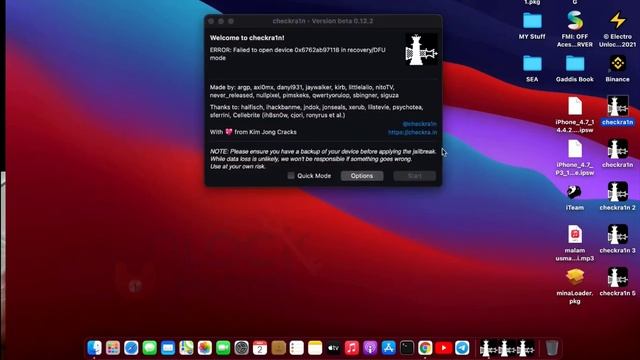Screen dimensions: 640x360
Task: Select the iPhone_4.7_P3 ipsw file
Action: tap(575, 158)
